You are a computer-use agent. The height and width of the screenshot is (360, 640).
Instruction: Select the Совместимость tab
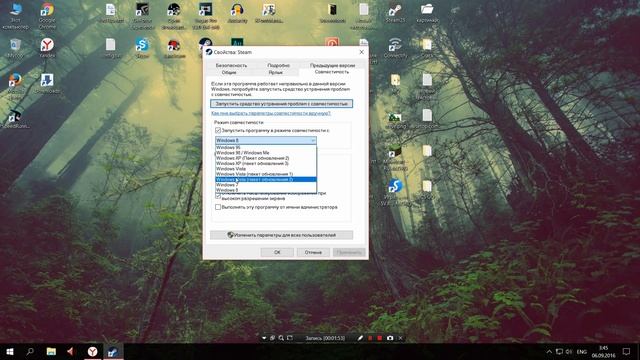point(332,72)
